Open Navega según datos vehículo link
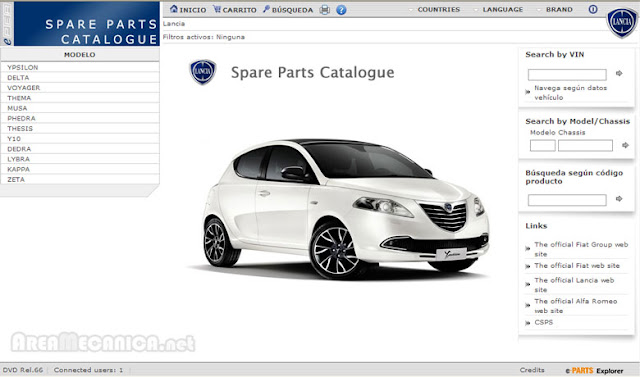This screenshot has height=377, width=640. [570, 93]
